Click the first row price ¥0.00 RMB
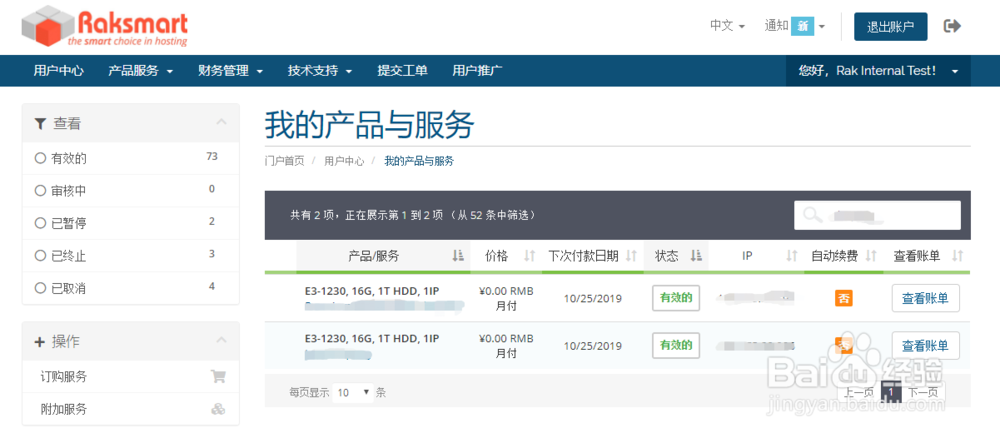1000x438 pixels. 506,291
